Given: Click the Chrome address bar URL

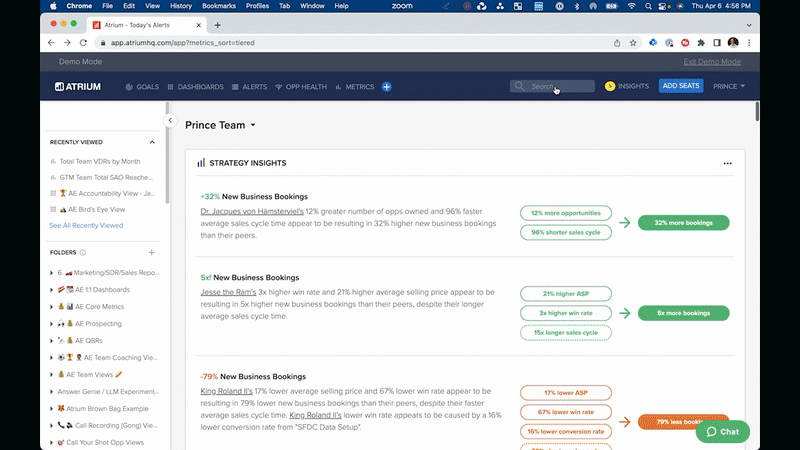Looking at the screenshot, I should click(x=183, y=43).
